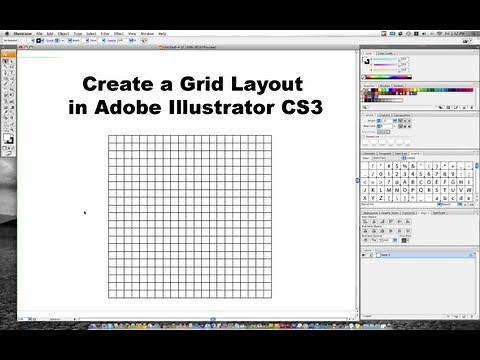
Task: Click the Vertical Distribute Top icon
Action: tap(365, 231)
